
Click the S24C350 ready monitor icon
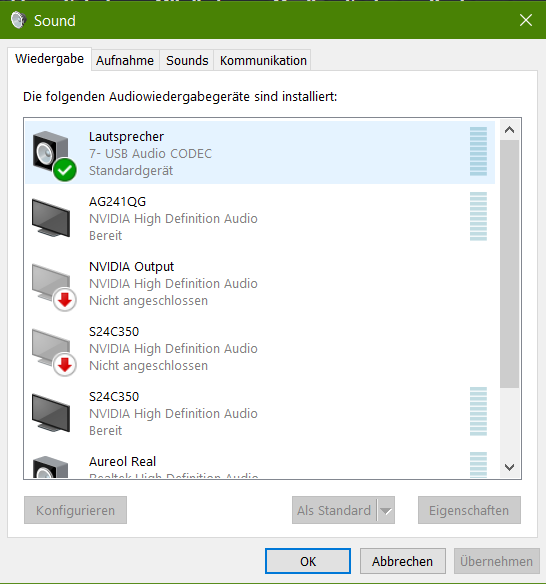click(51, 413)
